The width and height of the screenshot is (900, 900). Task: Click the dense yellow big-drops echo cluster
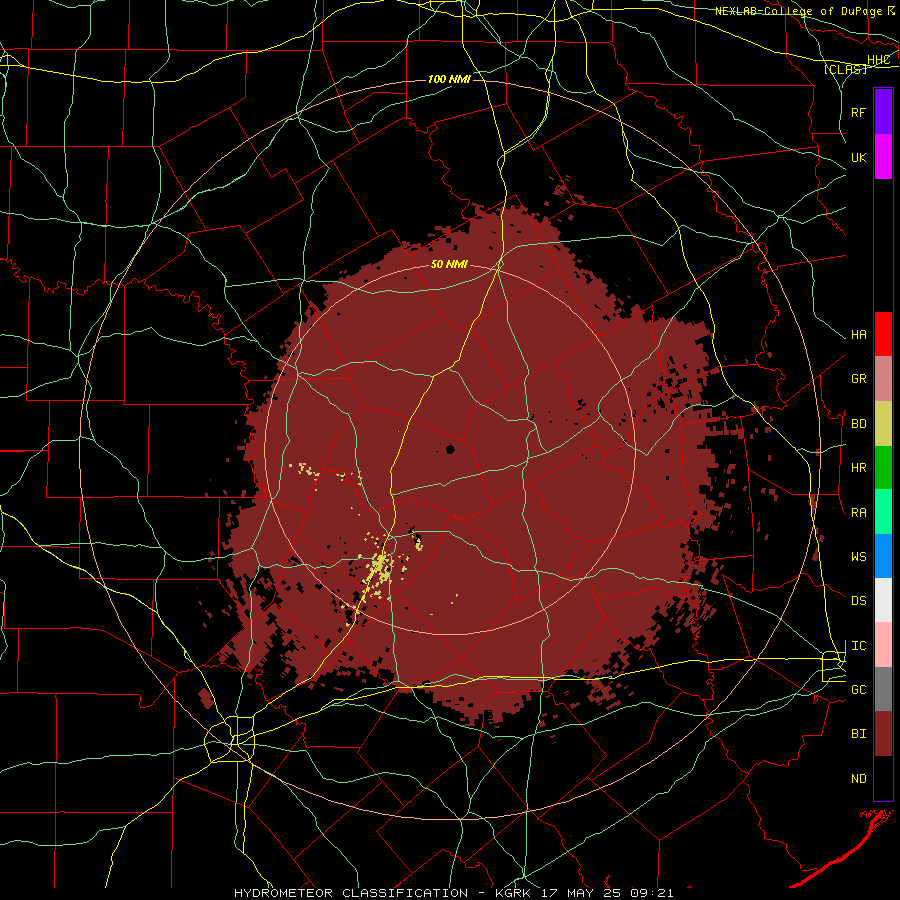(x=380, y=567)
